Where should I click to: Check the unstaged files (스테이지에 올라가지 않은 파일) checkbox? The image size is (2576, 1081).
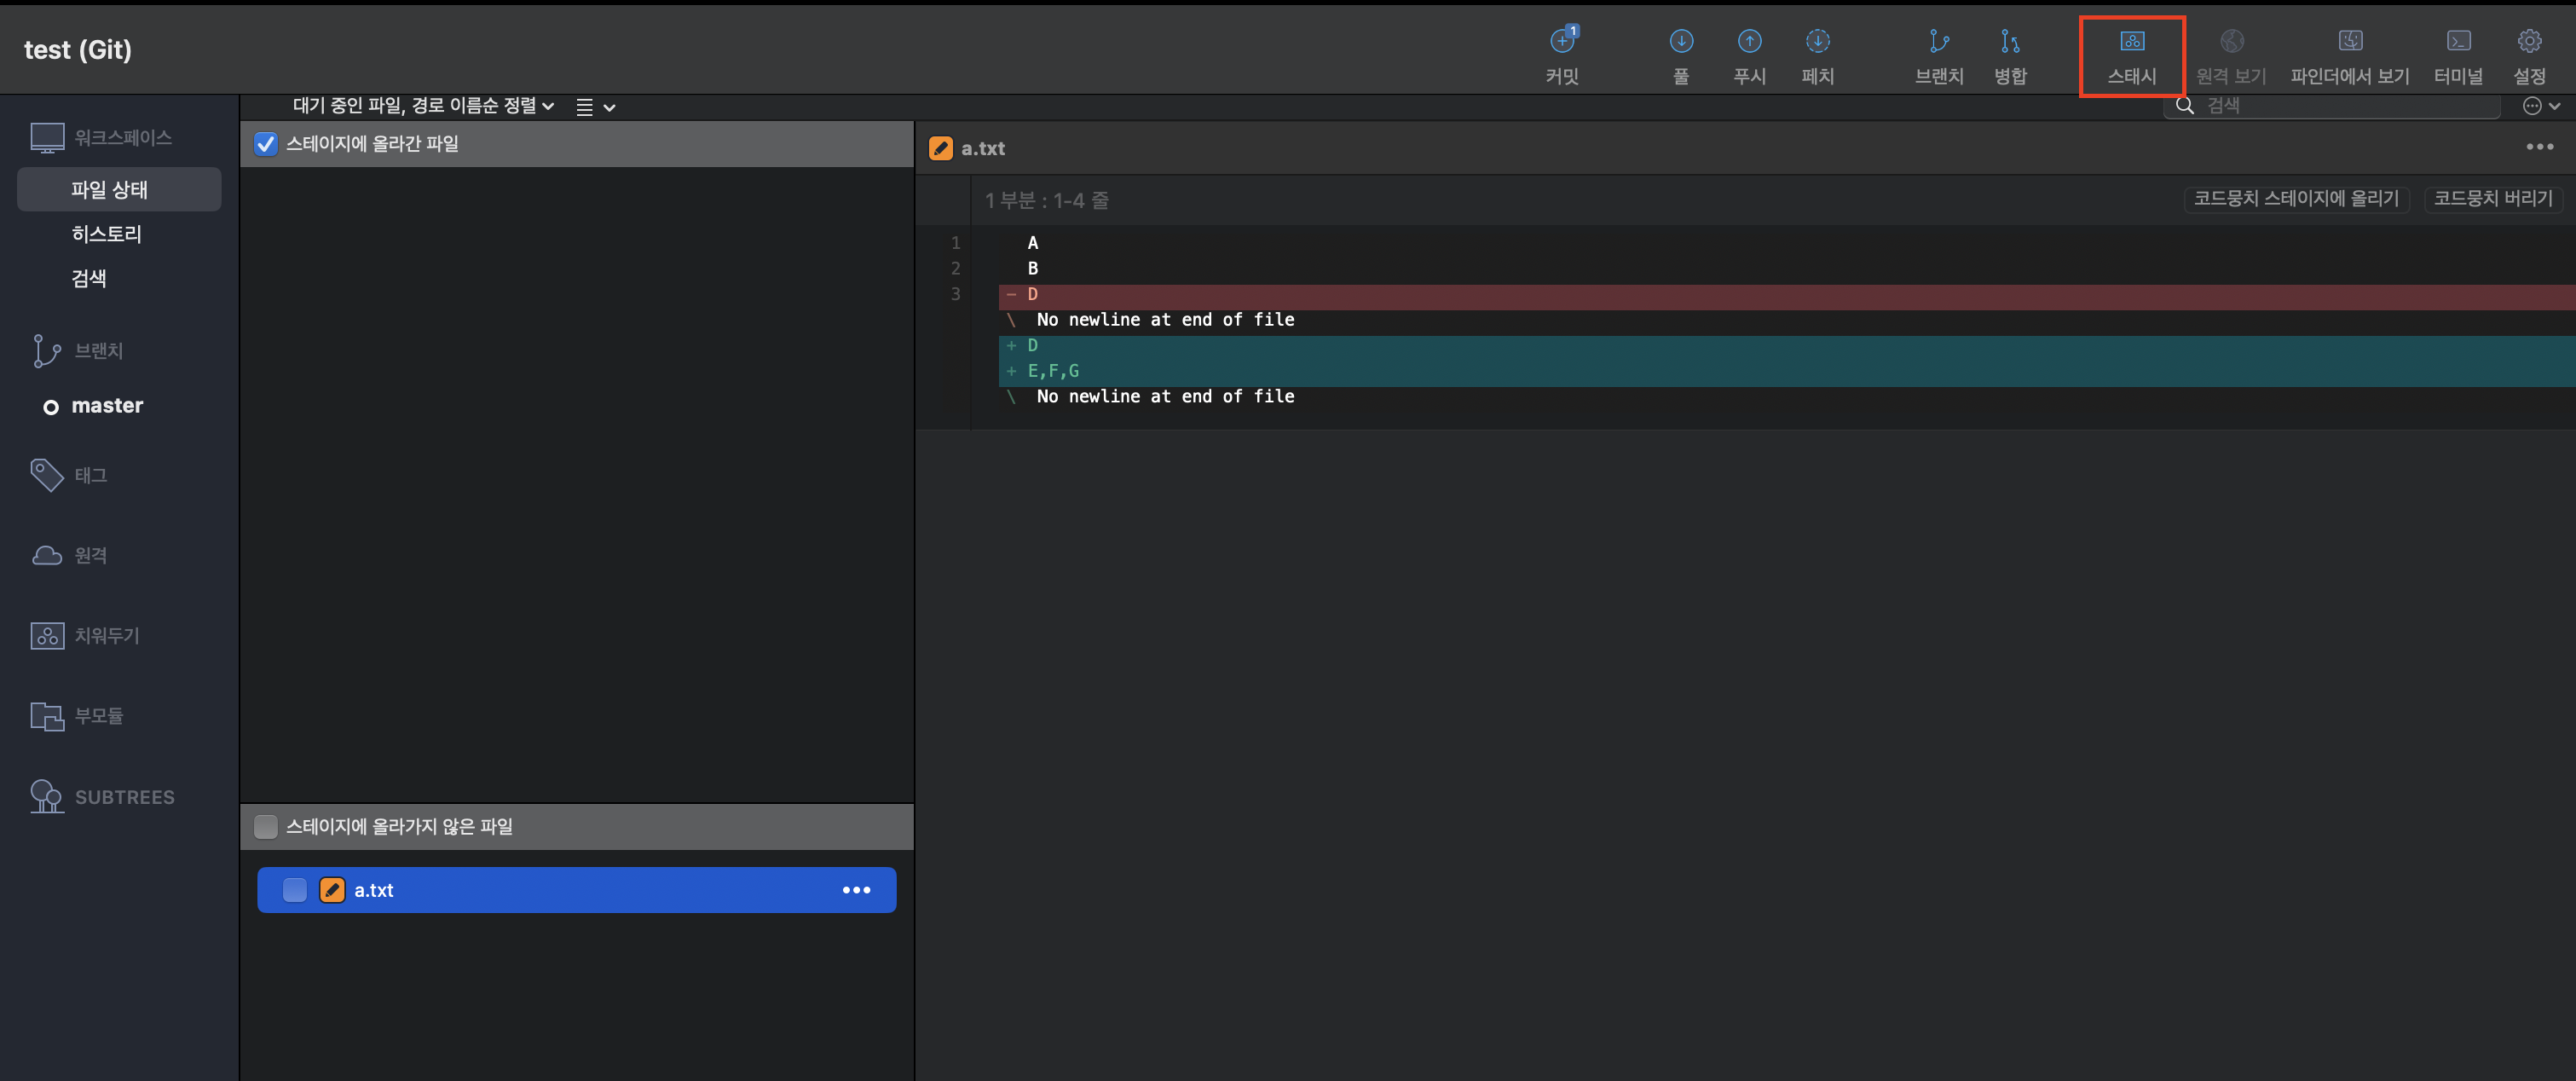[265, 827]
